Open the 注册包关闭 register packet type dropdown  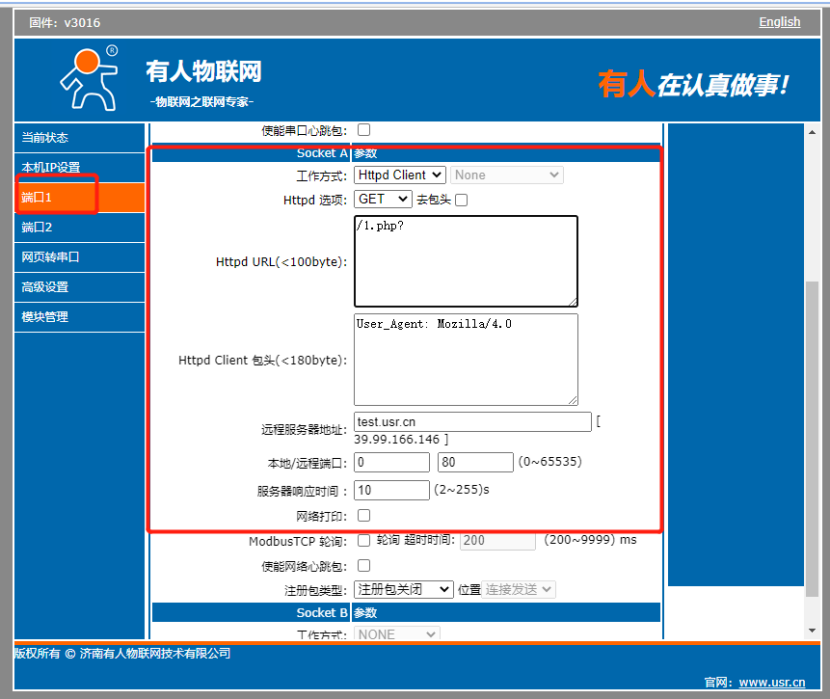click(404, 590)
